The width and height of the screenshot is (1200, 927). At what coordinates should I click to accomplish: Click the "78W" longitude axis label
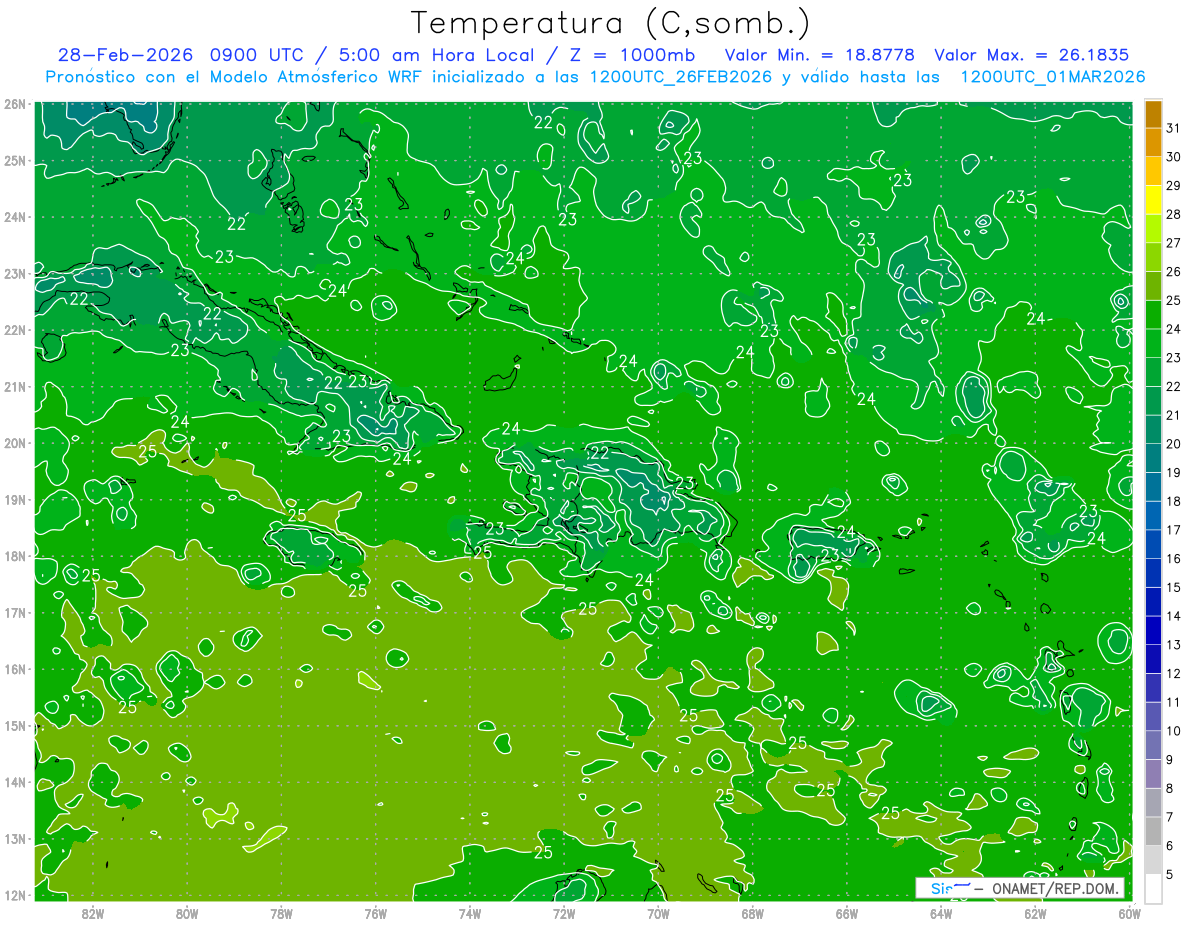coord(281,913)
